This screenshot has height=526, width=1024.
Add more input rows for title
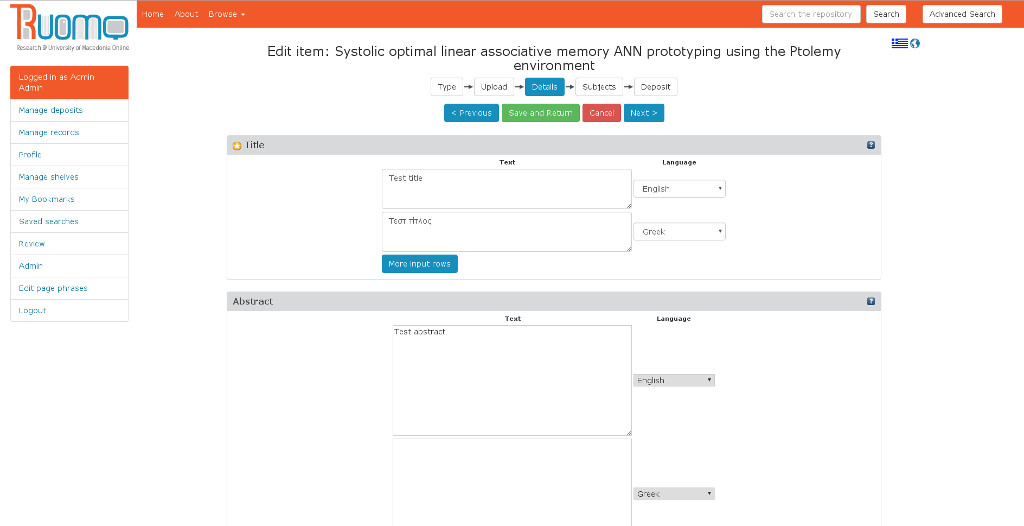pos(419,264)
